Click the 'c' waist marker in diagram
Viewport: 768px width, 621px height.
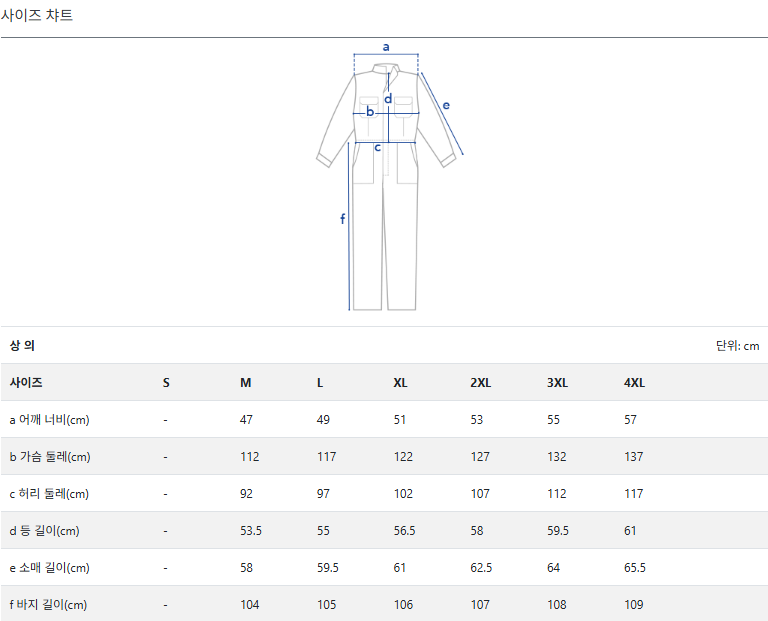[377, 148]
